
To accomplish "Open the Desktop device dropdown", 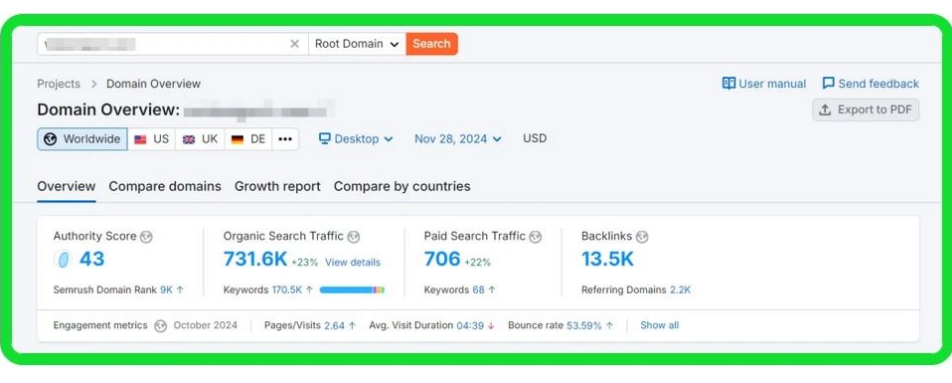I will tap(356, 139).
